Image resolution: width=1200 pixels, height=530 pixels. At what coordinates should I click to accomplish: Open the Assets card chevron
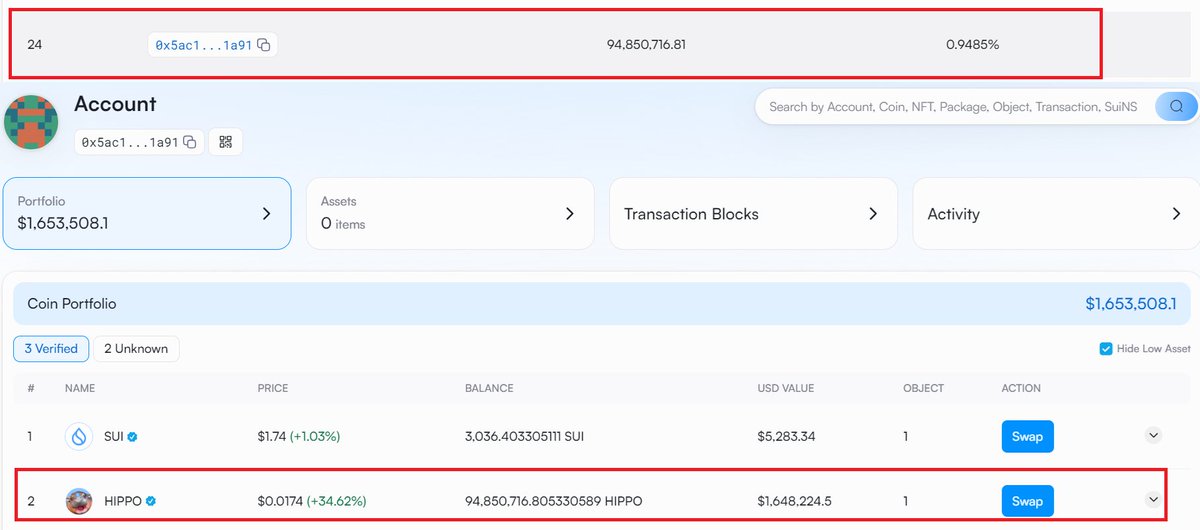tap(569, 213)
